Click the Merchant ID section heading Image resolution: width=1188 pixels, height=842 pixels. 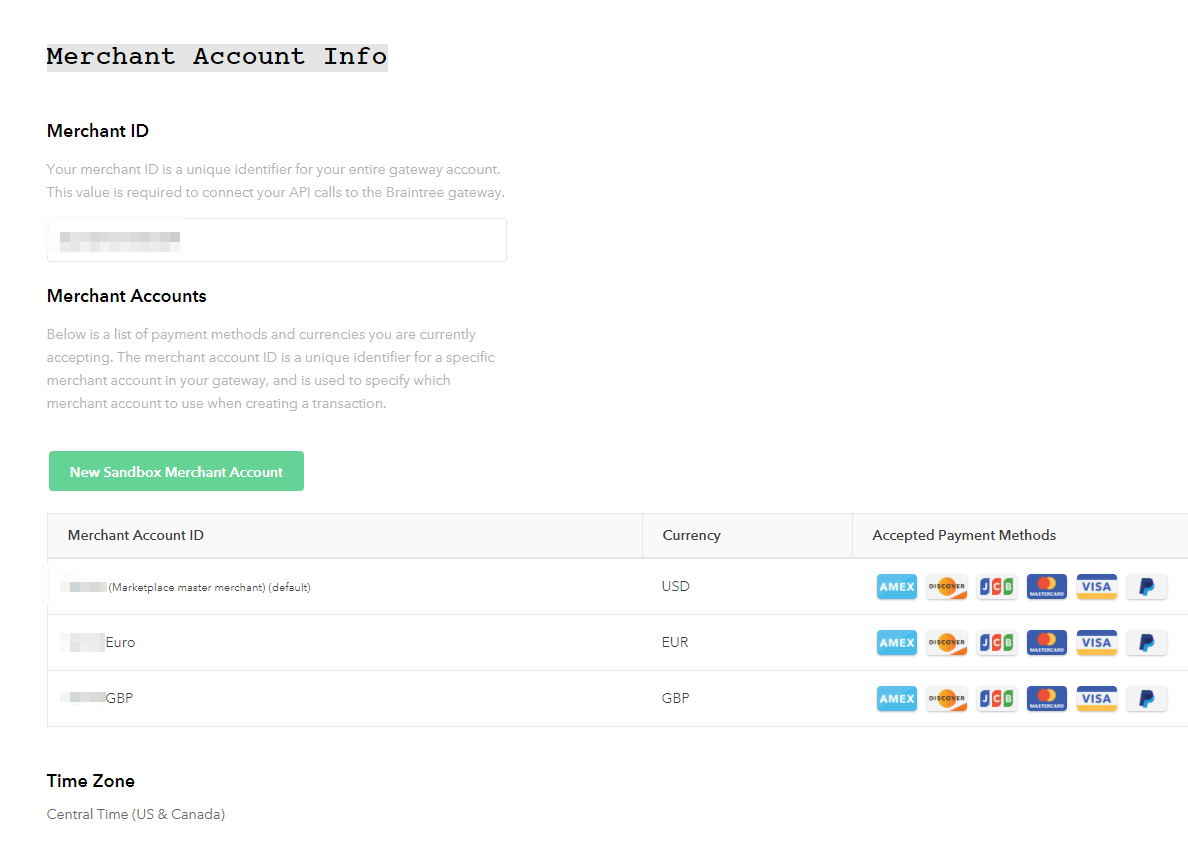[98, 131]
